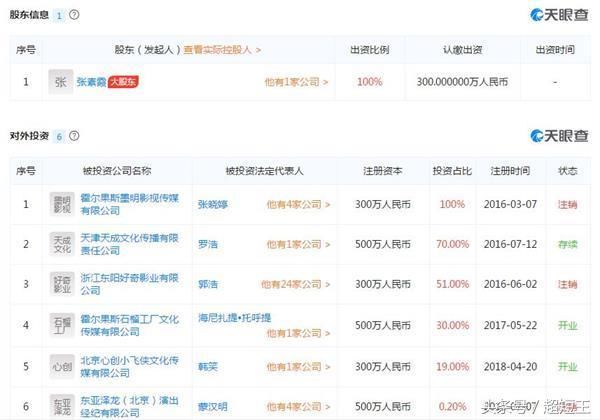Select the 状态 column header

tap(567, 171)
